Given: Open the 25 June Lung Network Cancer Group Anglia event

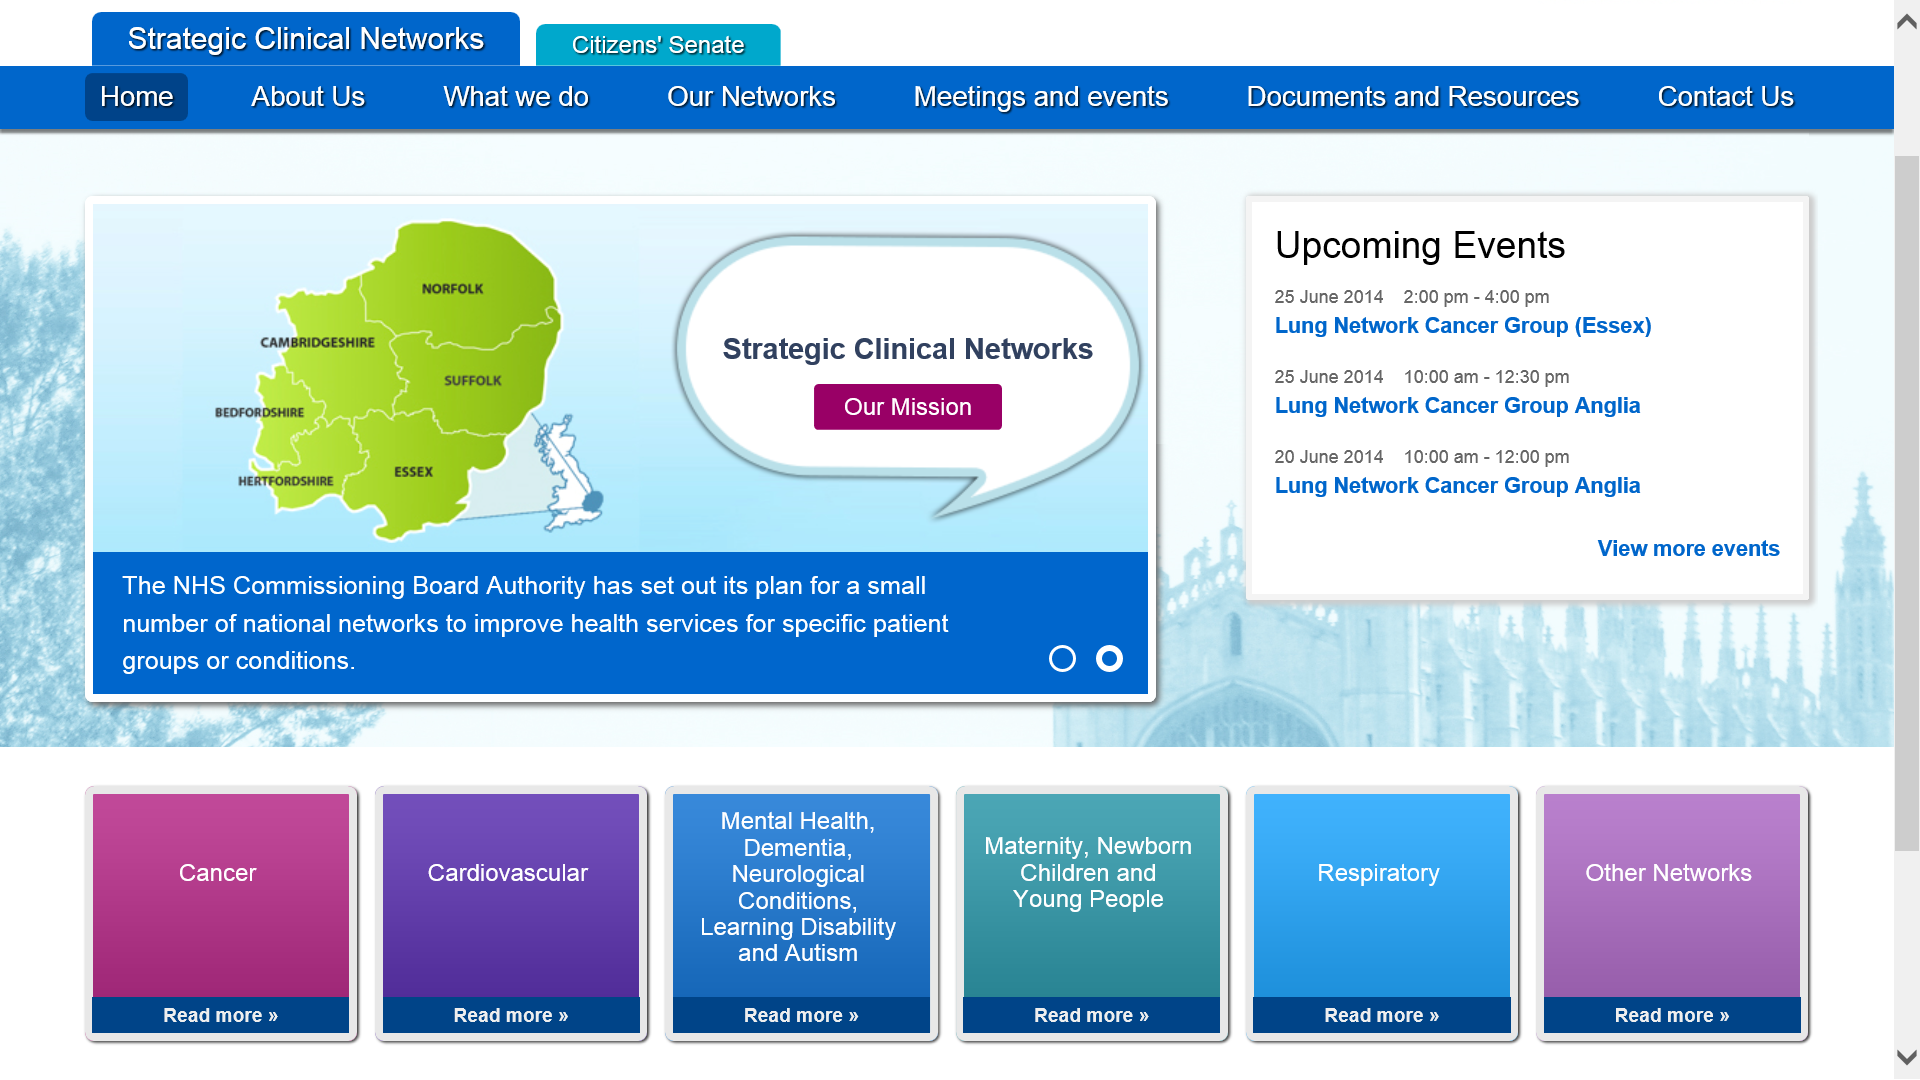Looking at the screenshot, I should (1457, 406).
